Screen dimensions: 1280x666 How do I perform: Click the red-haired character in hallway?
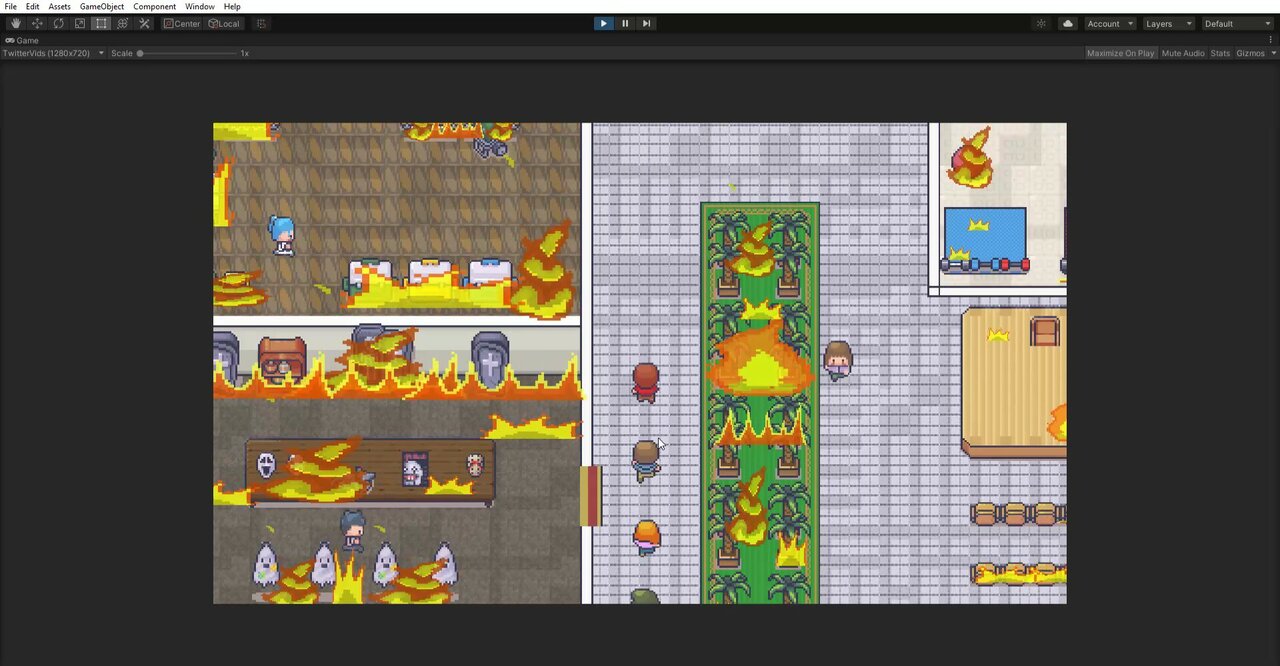646,383
